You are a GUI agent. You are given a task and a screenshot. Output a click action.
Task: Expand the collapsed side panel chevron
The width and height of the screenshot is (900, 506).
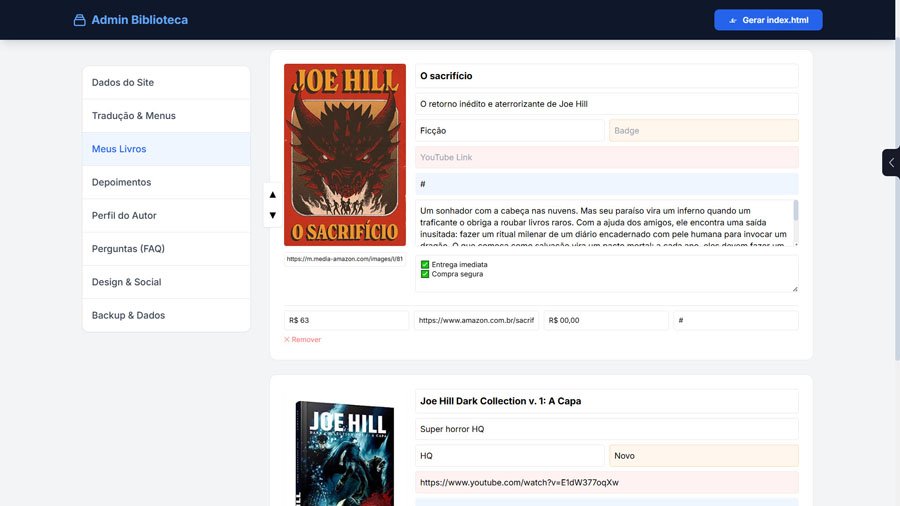pos(891,162)
